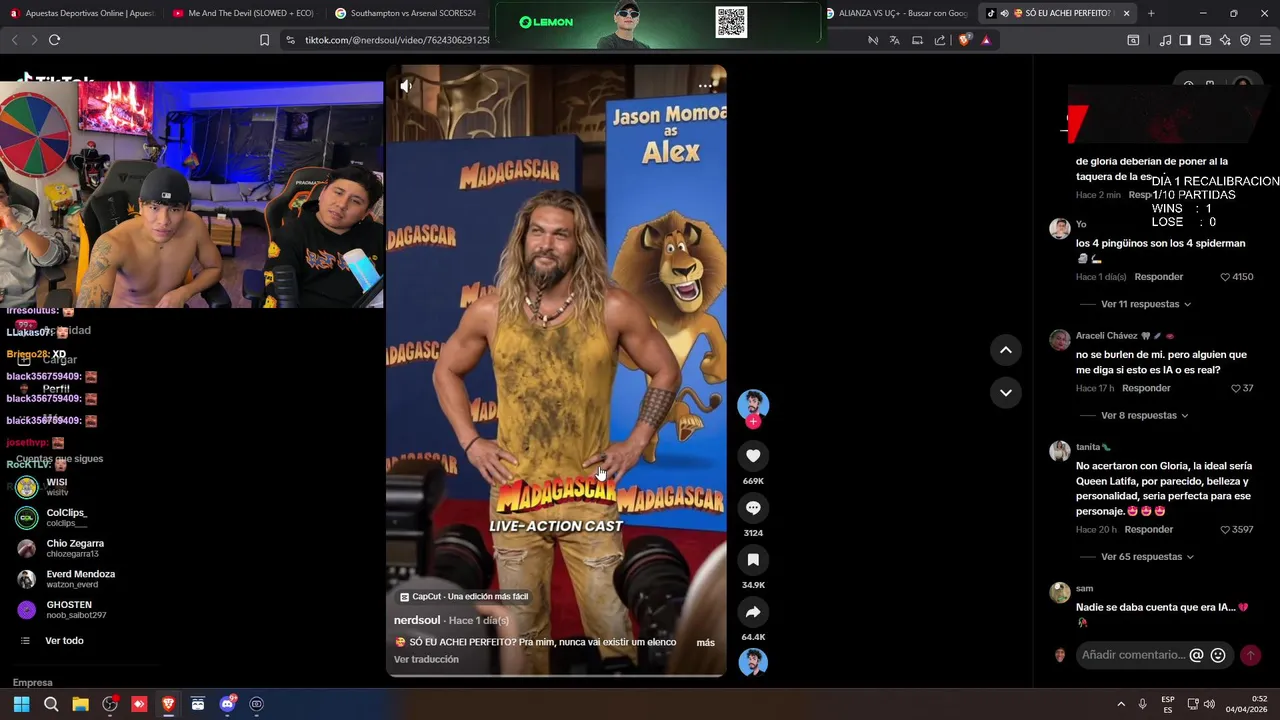1280x720 pixels.
Task: Go to the next video with down arrow
Action: [x=1005, y=392]
